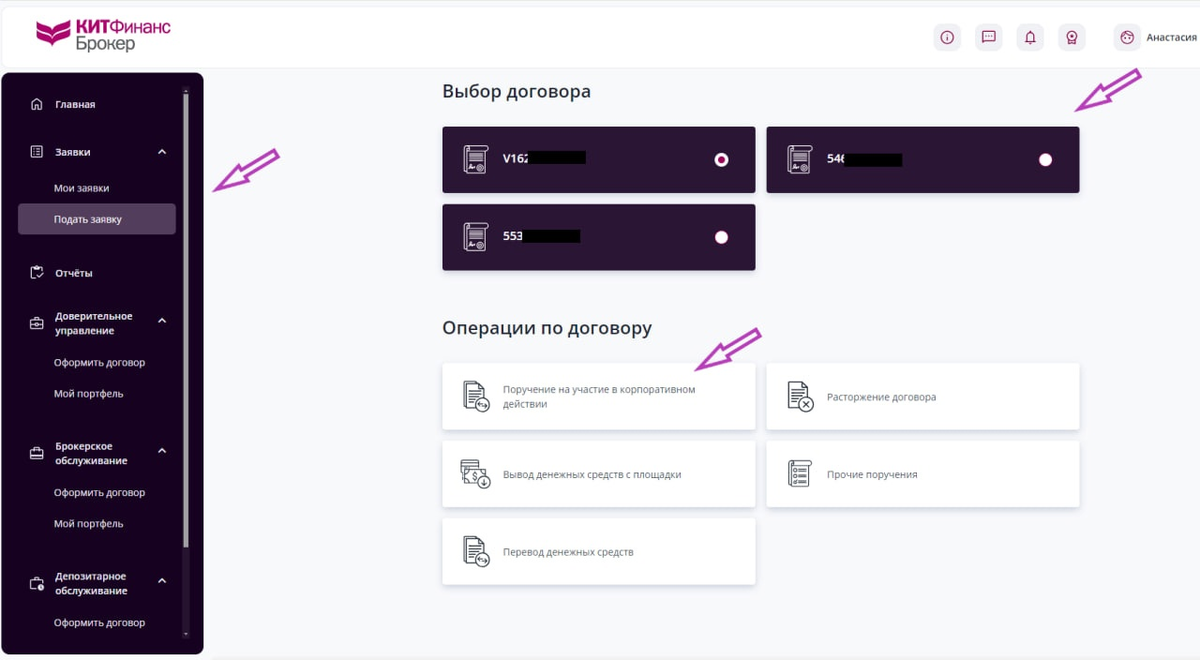The width and height of the screenshot is (1200, 660).
Task: Collapse the Брокерское обслуживание chevron
Action: click(162, 451)
